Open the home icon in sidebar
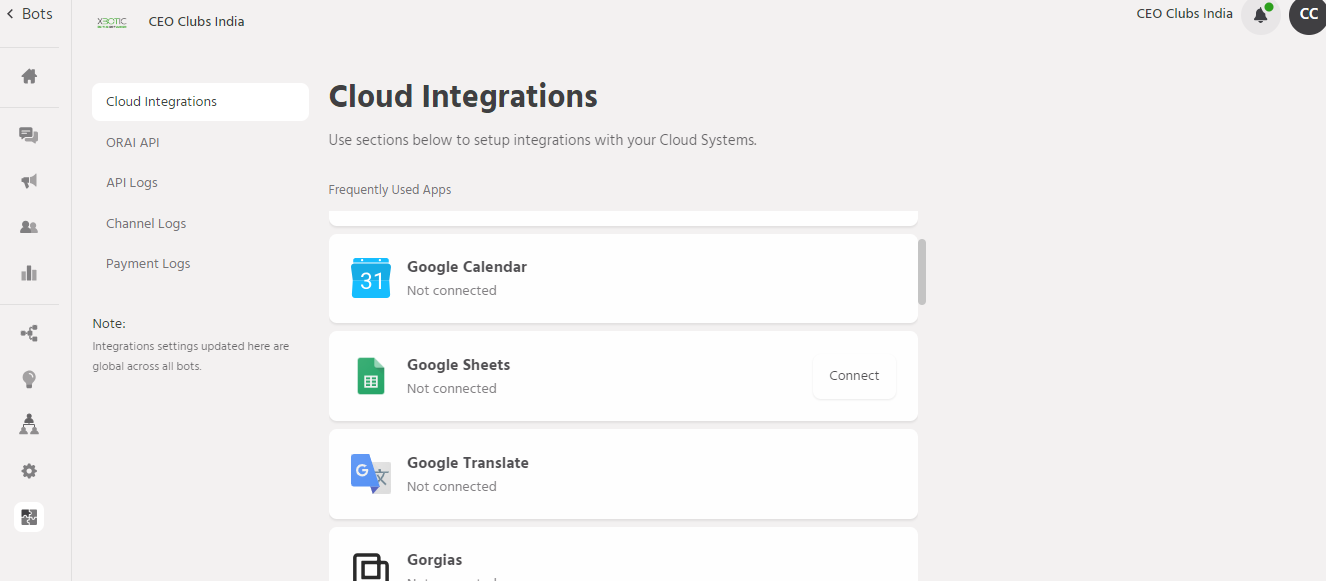1326x581 pixels. pos(29,76)
